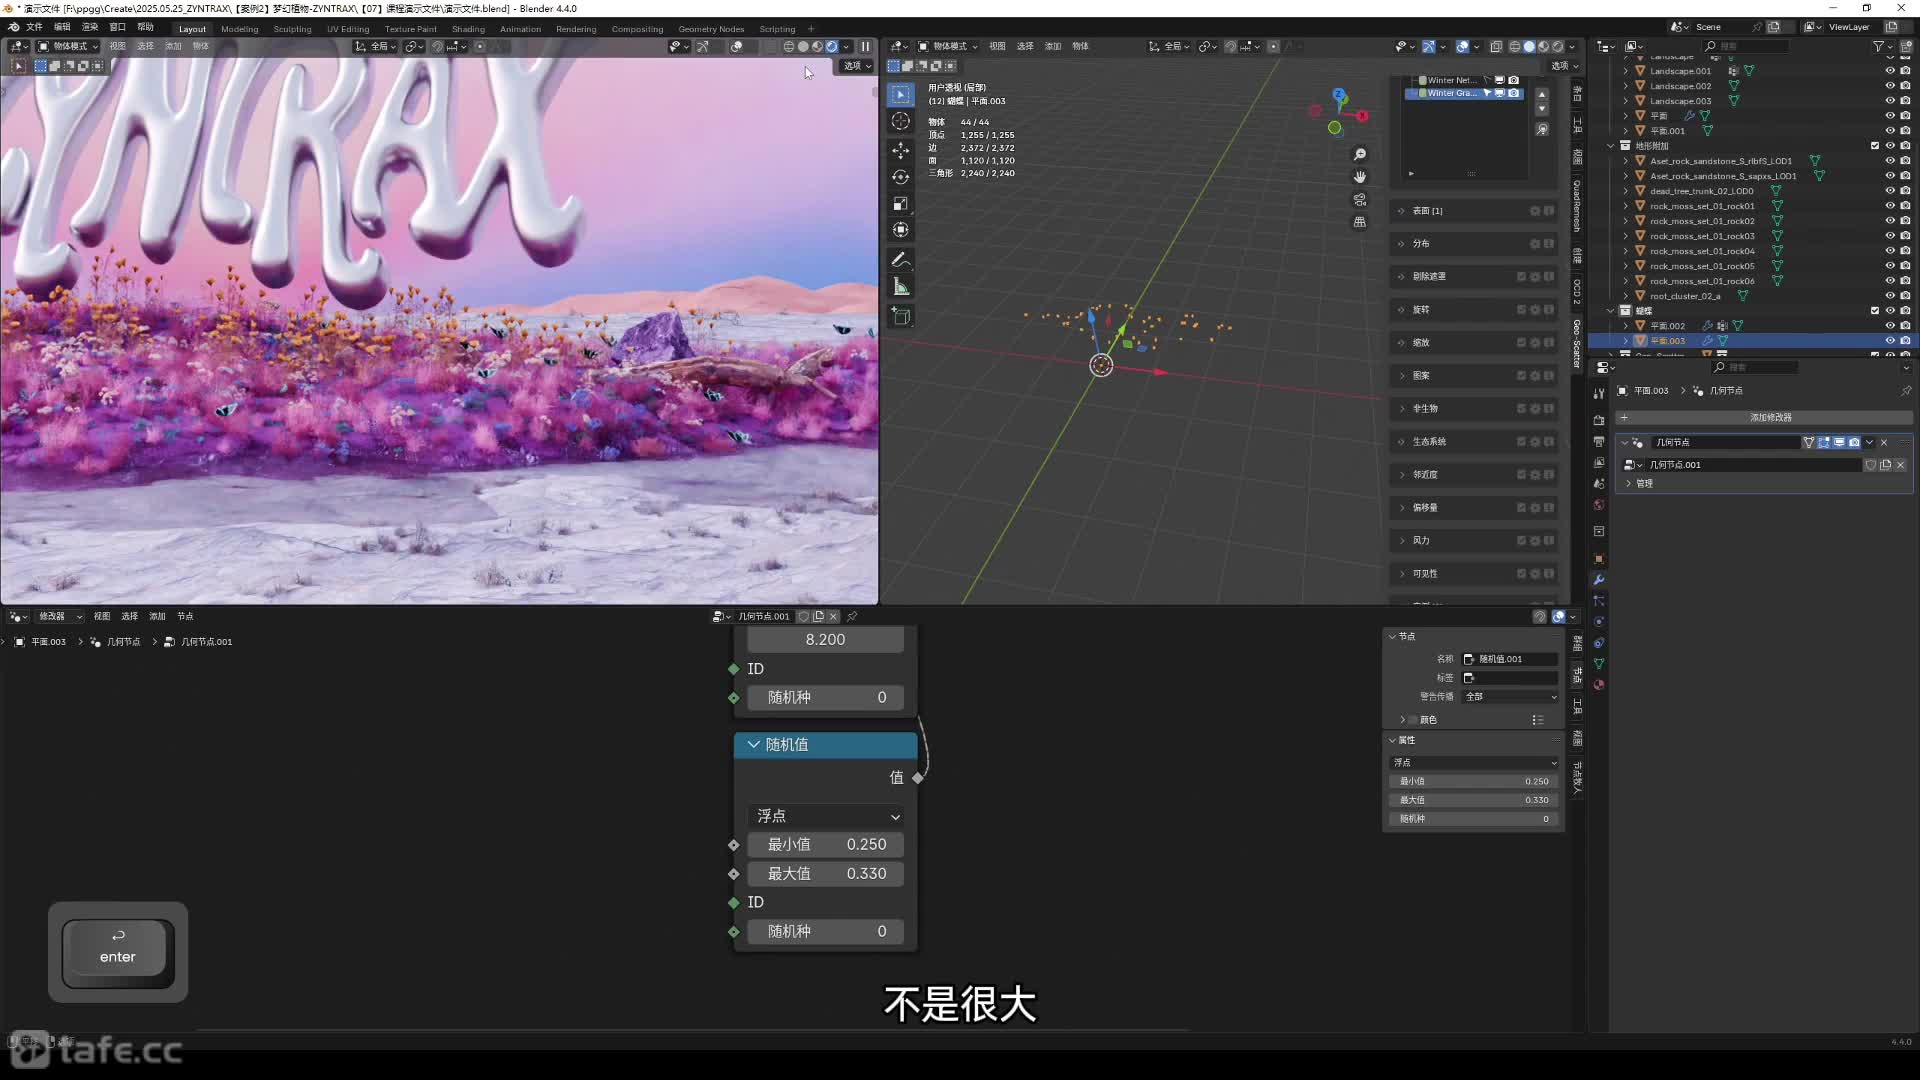The image size is (1920, 1080).
Task: Open the Particles properties tab icon
Action: (x=1598, y=601)
